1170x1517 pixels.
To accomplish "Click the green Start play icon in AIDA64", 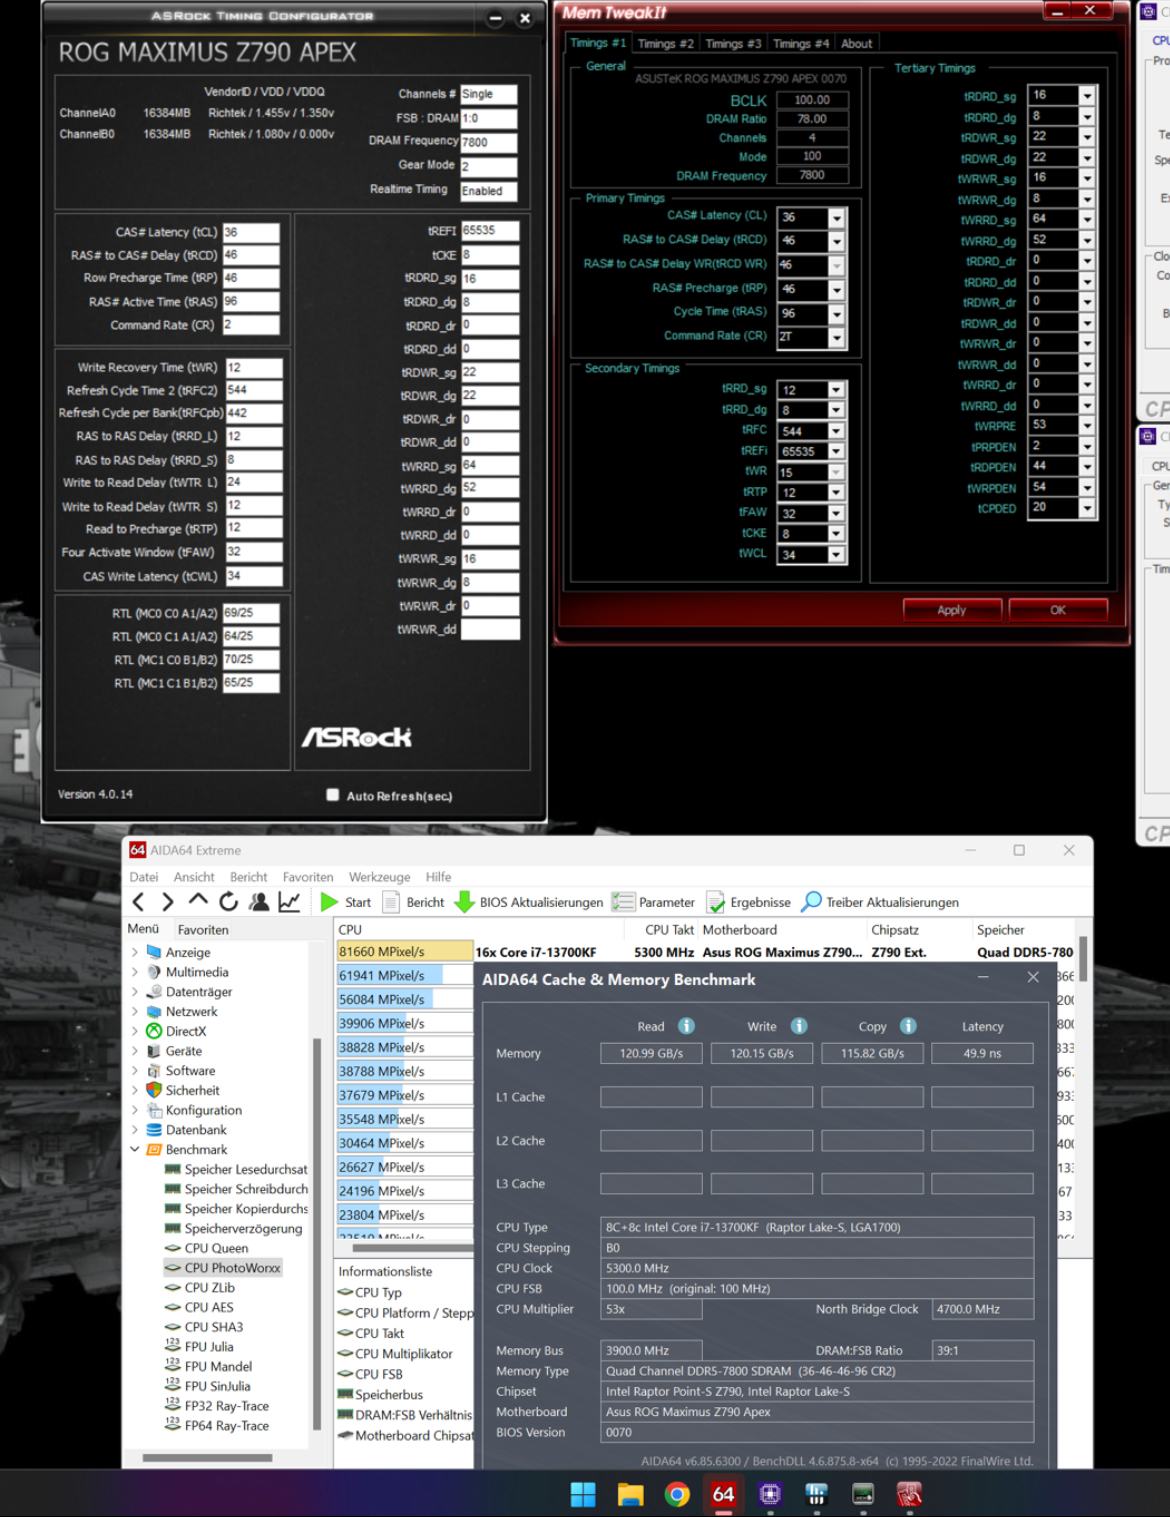I will (x=329, y=902).
